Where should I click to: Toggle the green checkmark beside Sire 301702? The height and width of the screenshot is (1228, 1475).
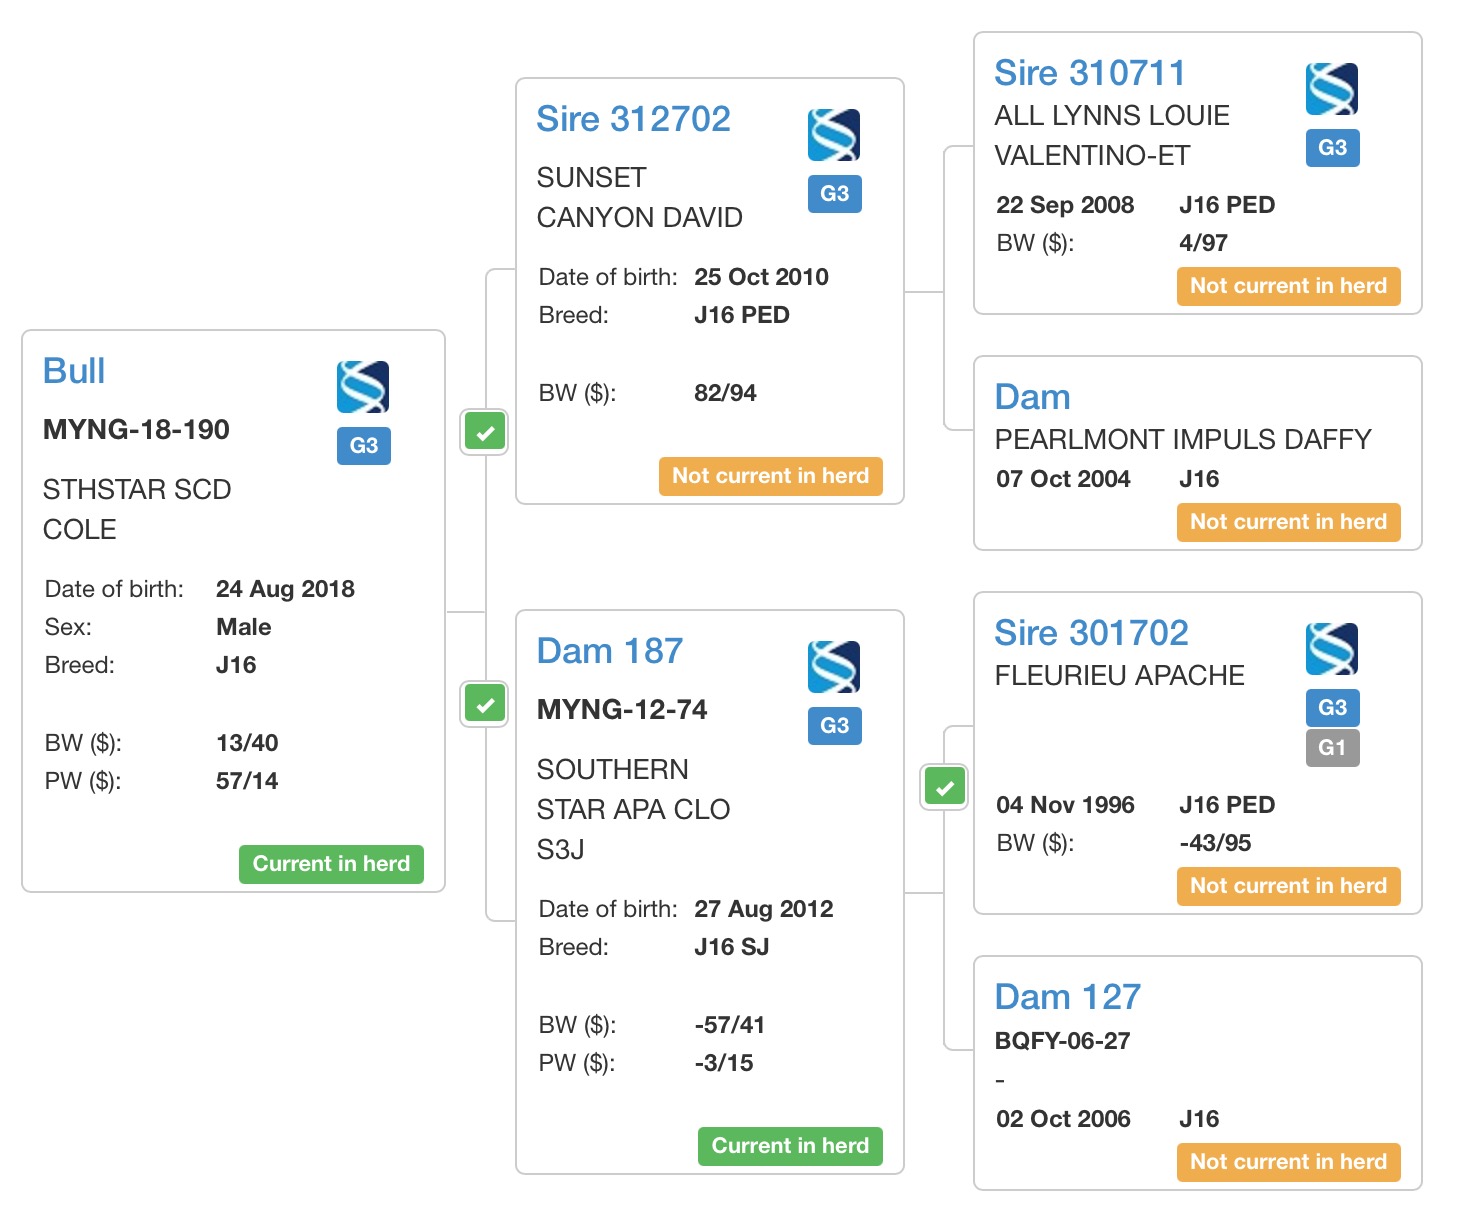(x=944, y=787)
